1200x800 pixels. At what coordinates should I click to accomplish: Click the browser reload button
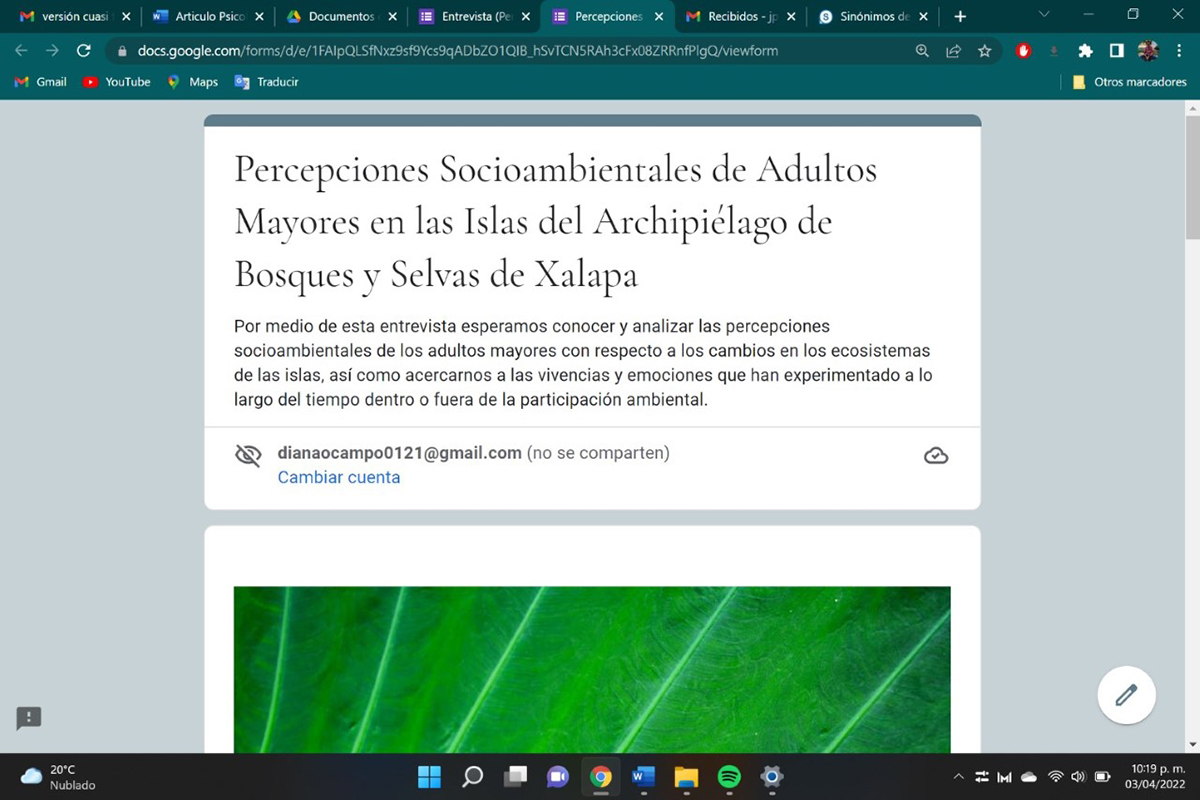(x=84, y=51)
